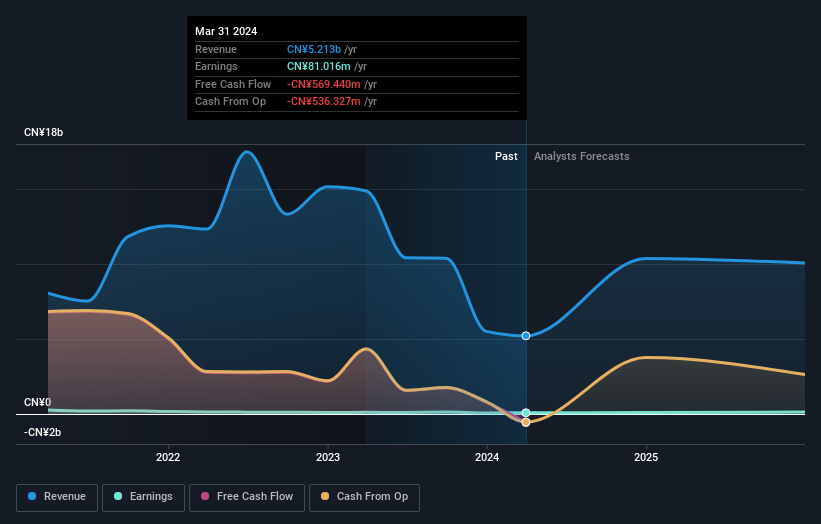Click the -CN¥569.440m free cash flow value
Screen dimensions: 821x524
[324, 84]
